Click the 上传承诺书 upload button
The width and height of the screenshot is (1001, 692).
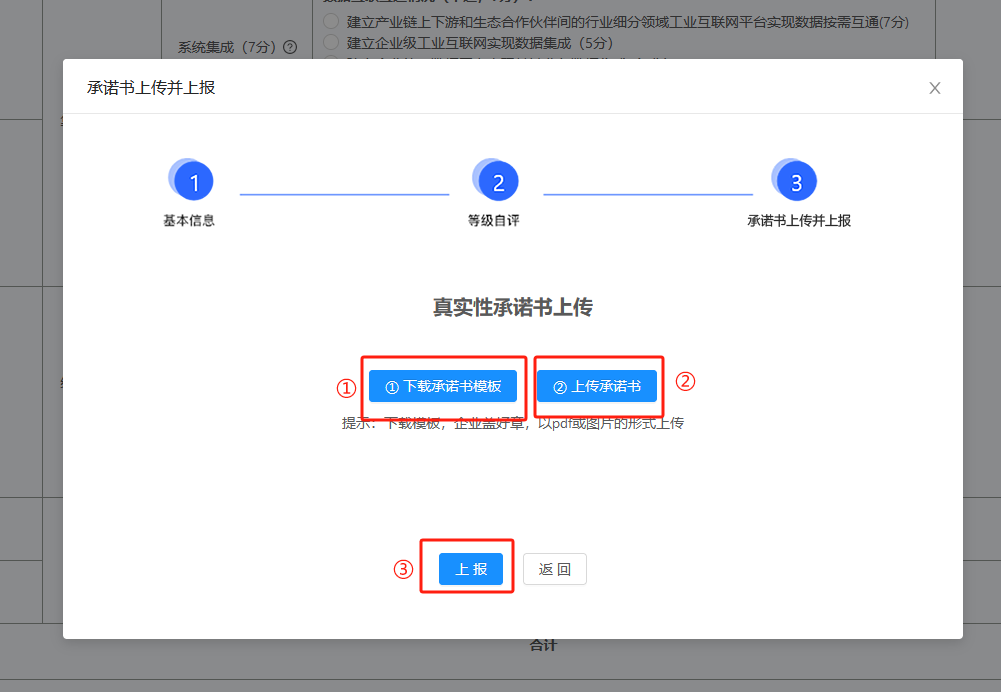pyautogui.click(x=597, y=386)
